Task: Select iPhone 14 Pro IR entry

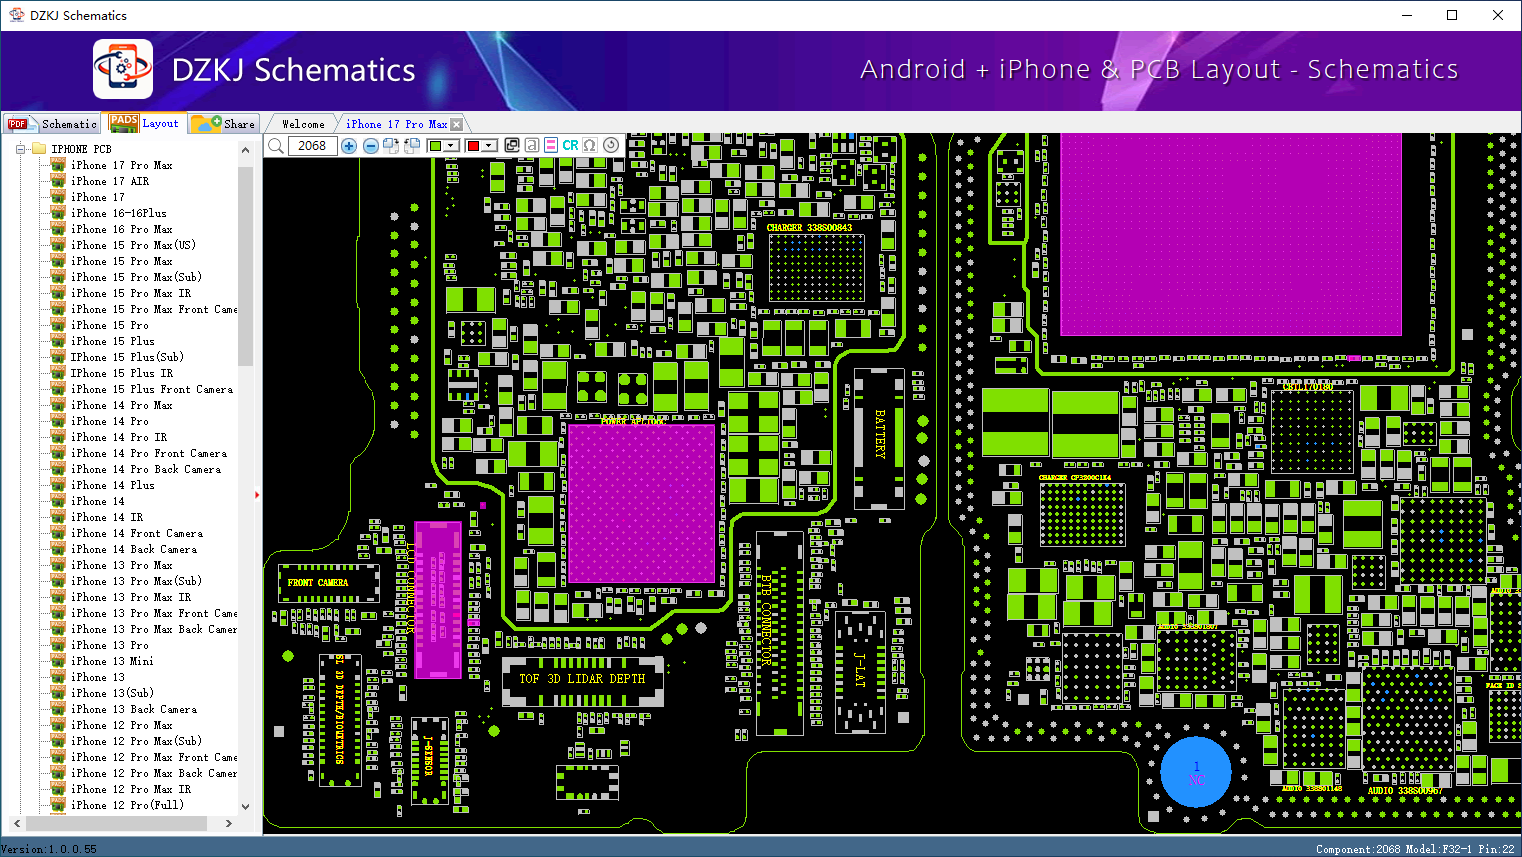Action: pyautogui.click(x=118, y=437)
